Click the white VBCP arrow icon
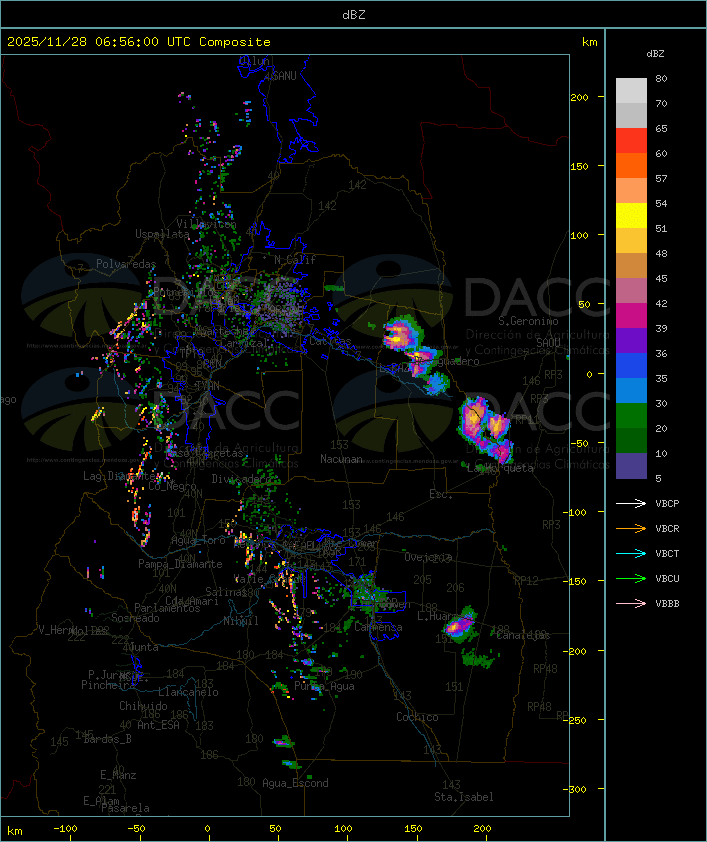The image size is (707, 842). click(631, 503)
